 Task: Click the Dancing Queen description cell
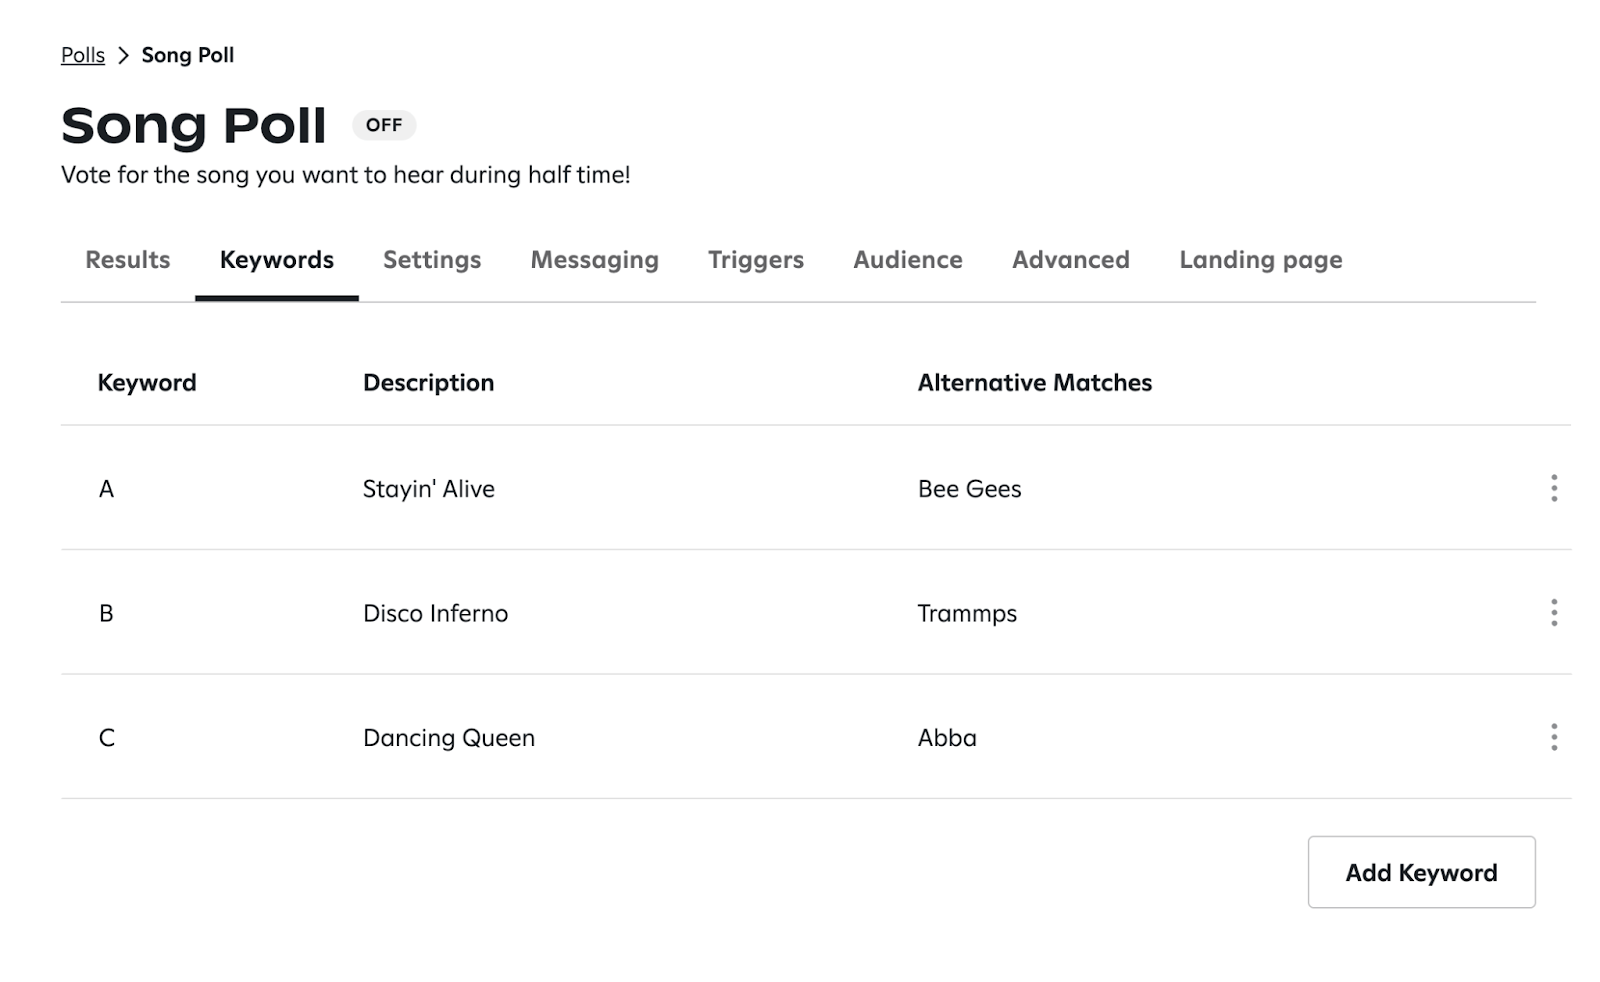[448, 738]
